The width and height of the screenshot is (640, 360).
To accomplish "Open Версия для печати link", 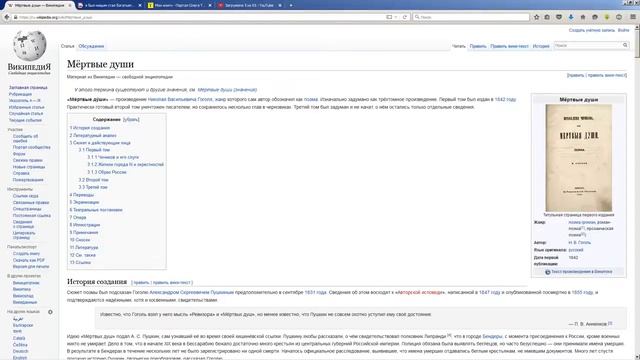I will [31, 267].
